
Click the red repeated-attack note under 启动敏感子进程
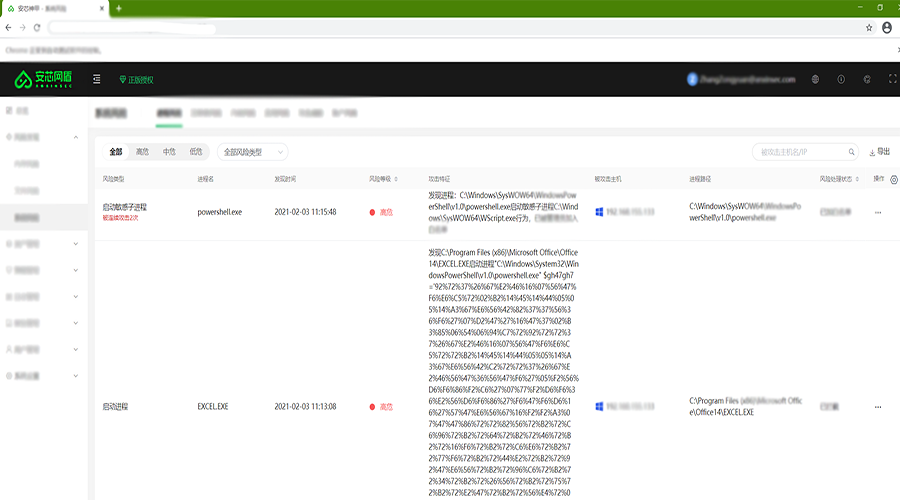121,218
